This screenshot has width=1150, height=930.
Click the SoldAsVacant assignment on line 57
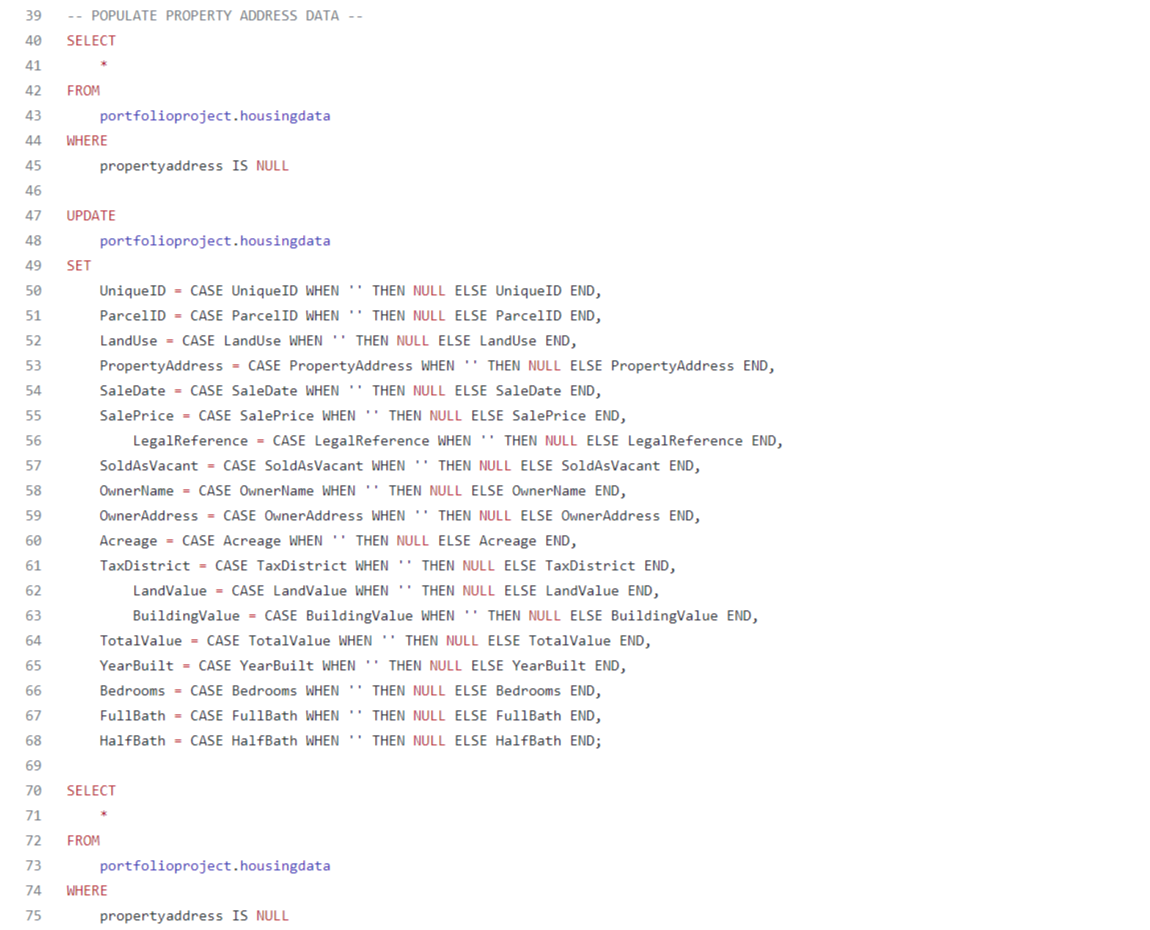click(x=400, y=466)
